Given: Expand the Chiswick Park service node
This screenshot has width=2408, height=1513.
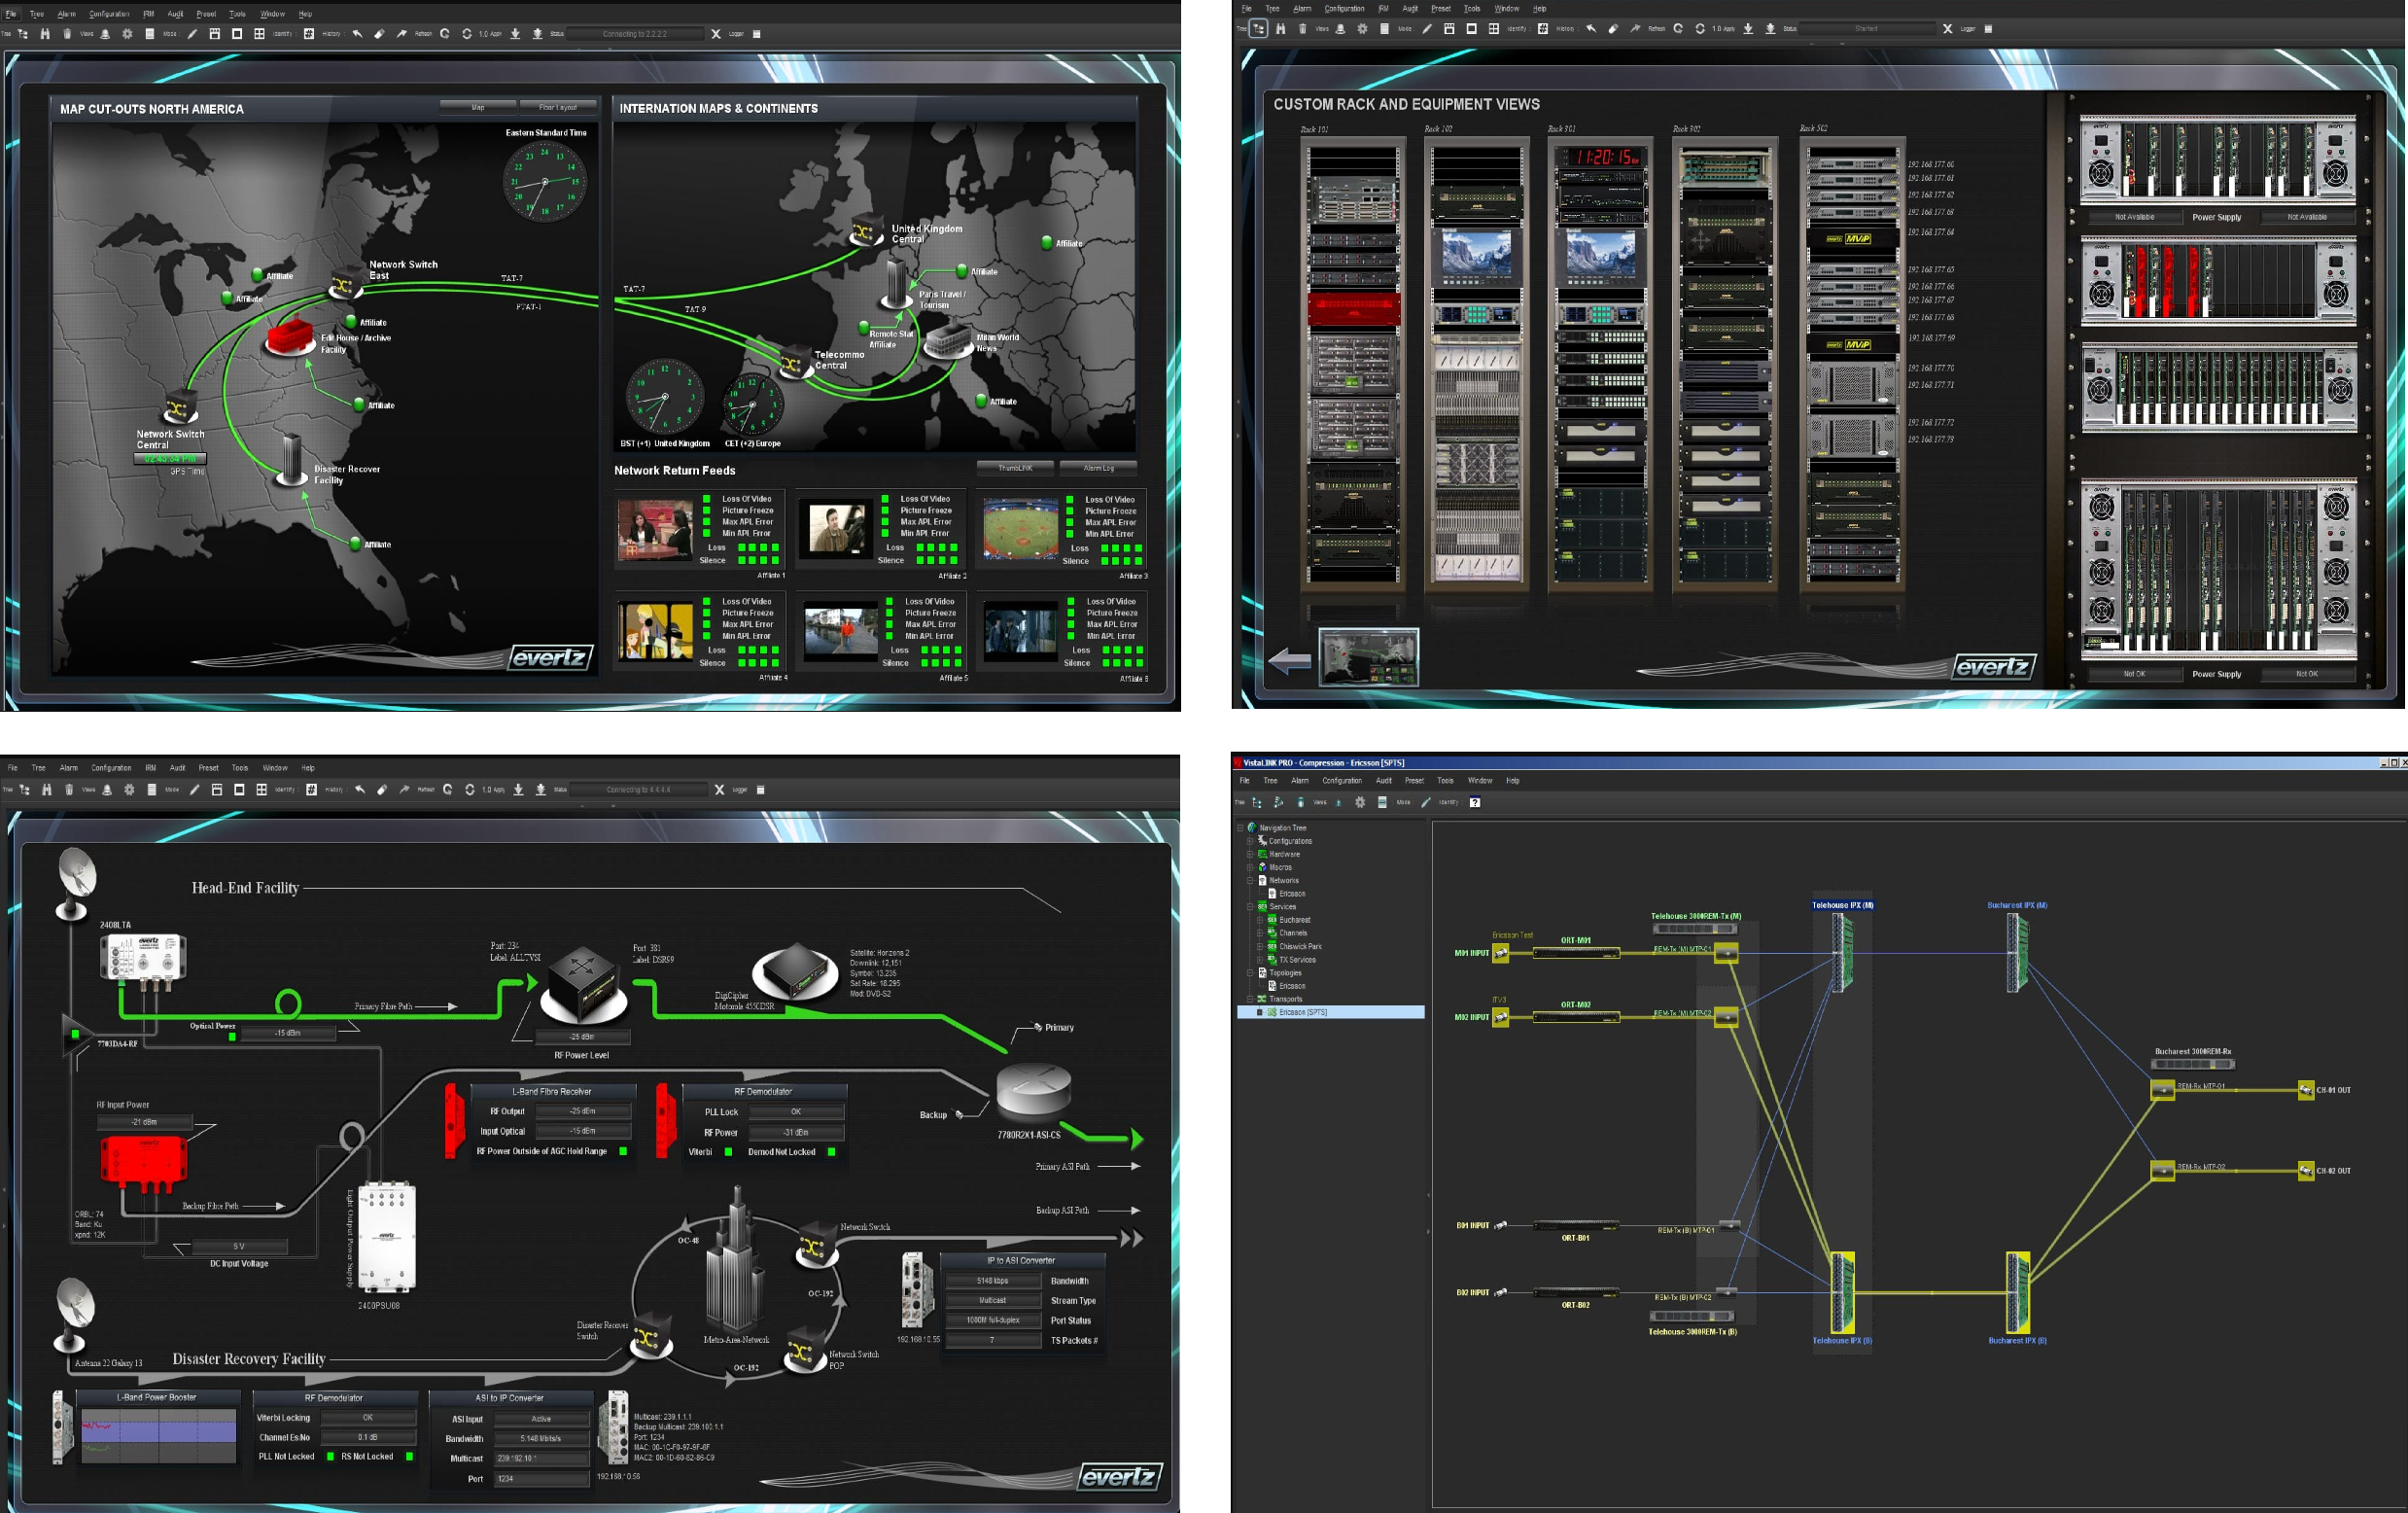Looking at the screenshot, I should pos(1260,946).
